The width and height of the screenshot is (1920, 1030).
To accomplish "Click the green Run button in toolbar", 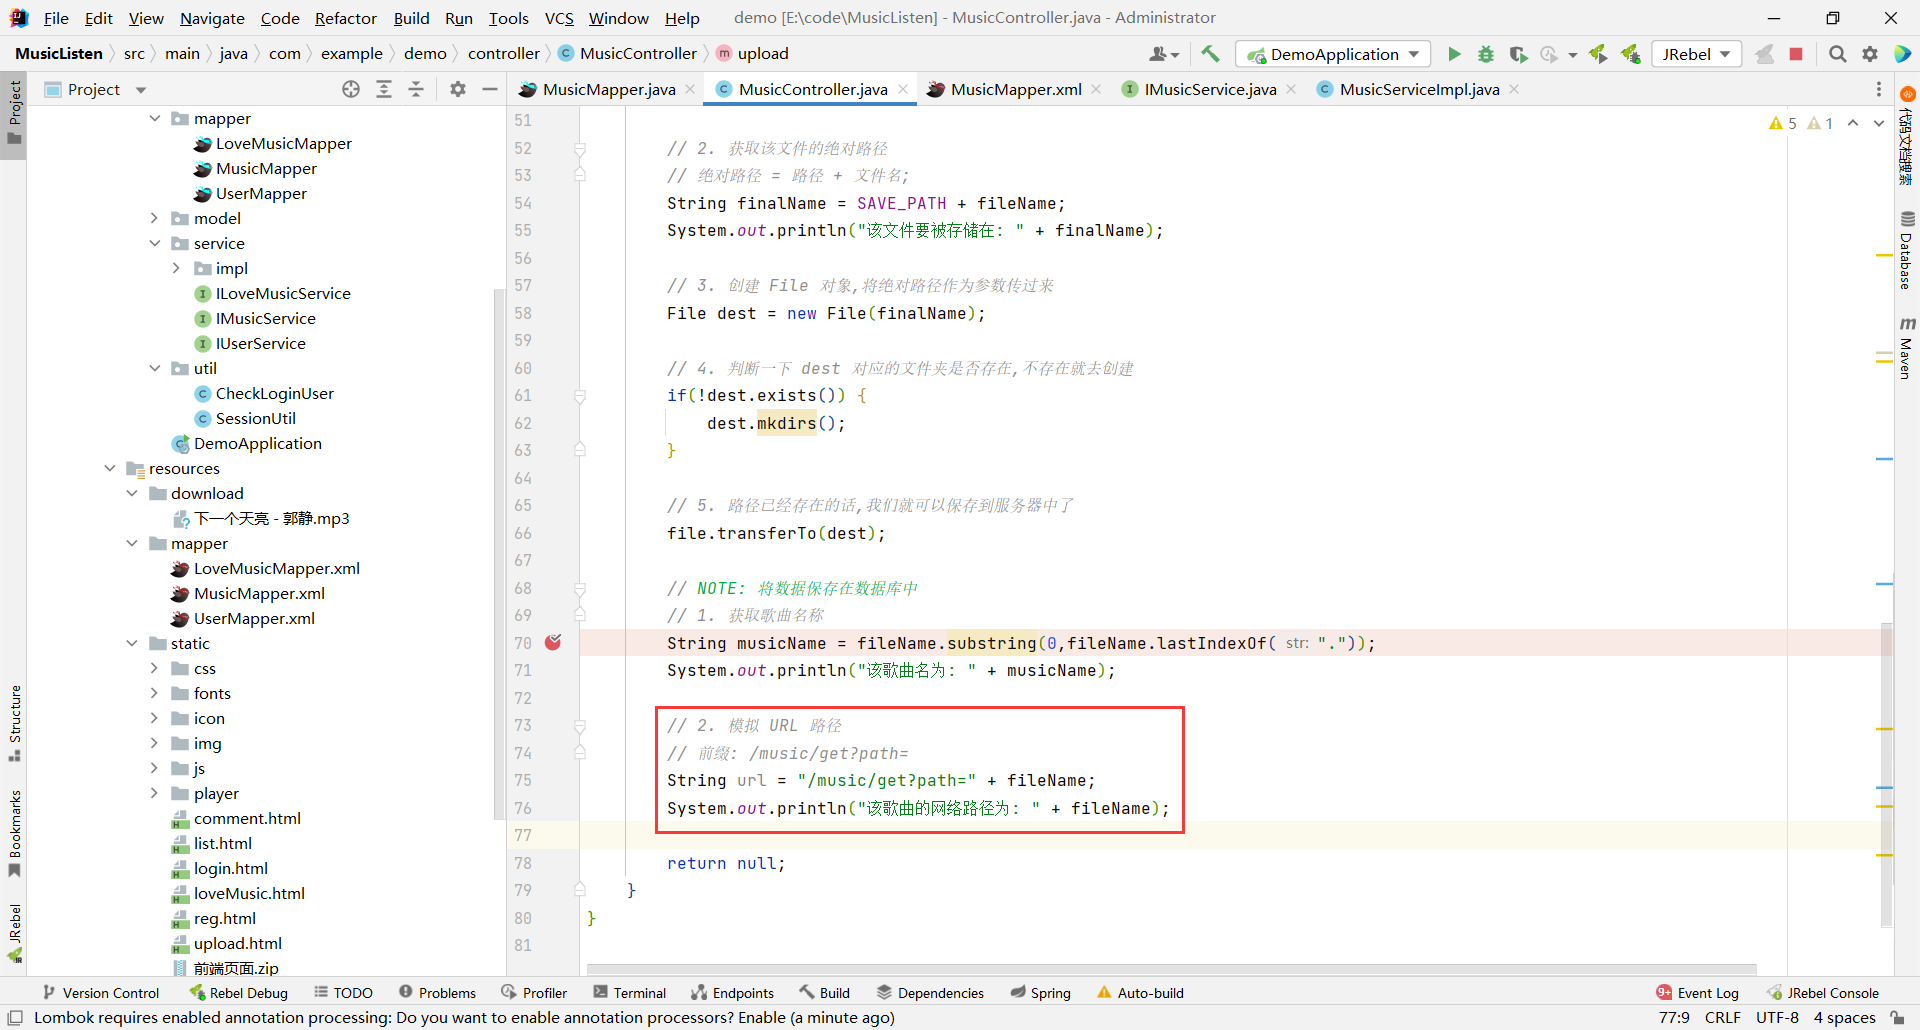I will 1454,54.
